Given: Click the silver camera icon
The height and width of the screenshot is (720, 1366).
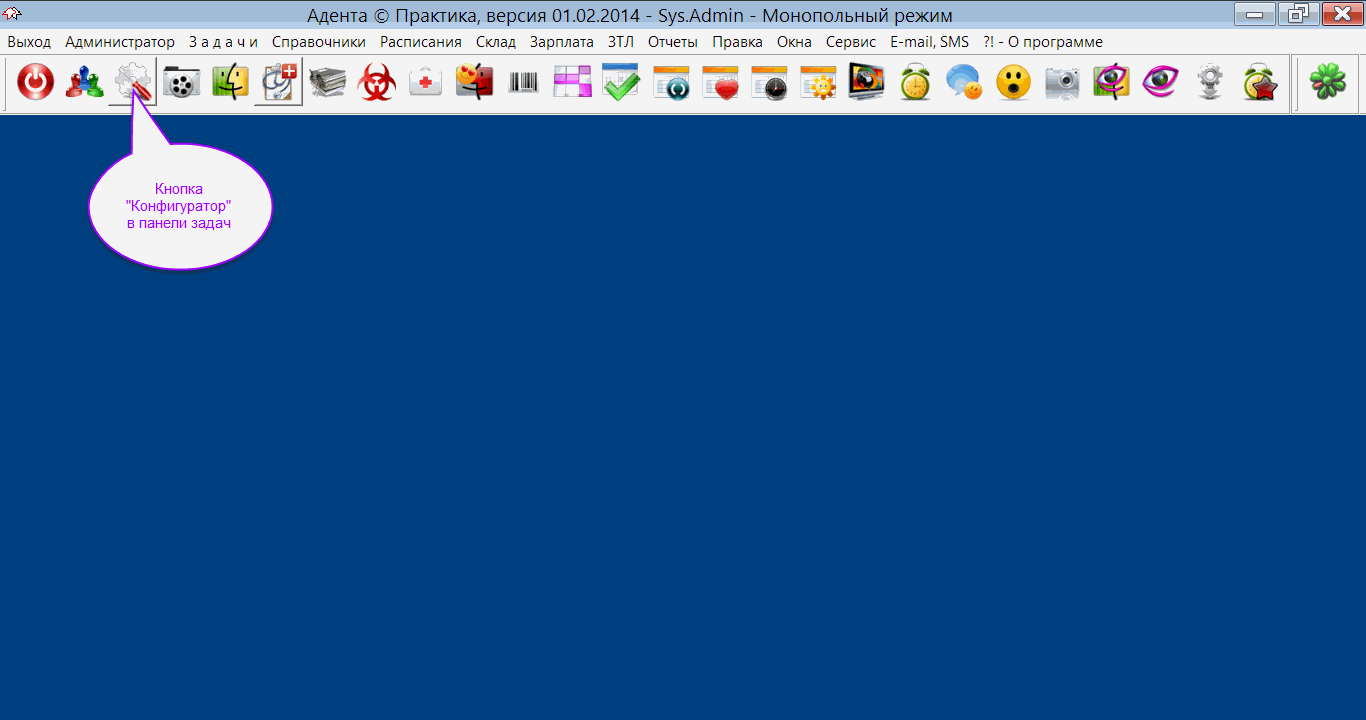Looking at the screenshot, I should point(1062,83).
